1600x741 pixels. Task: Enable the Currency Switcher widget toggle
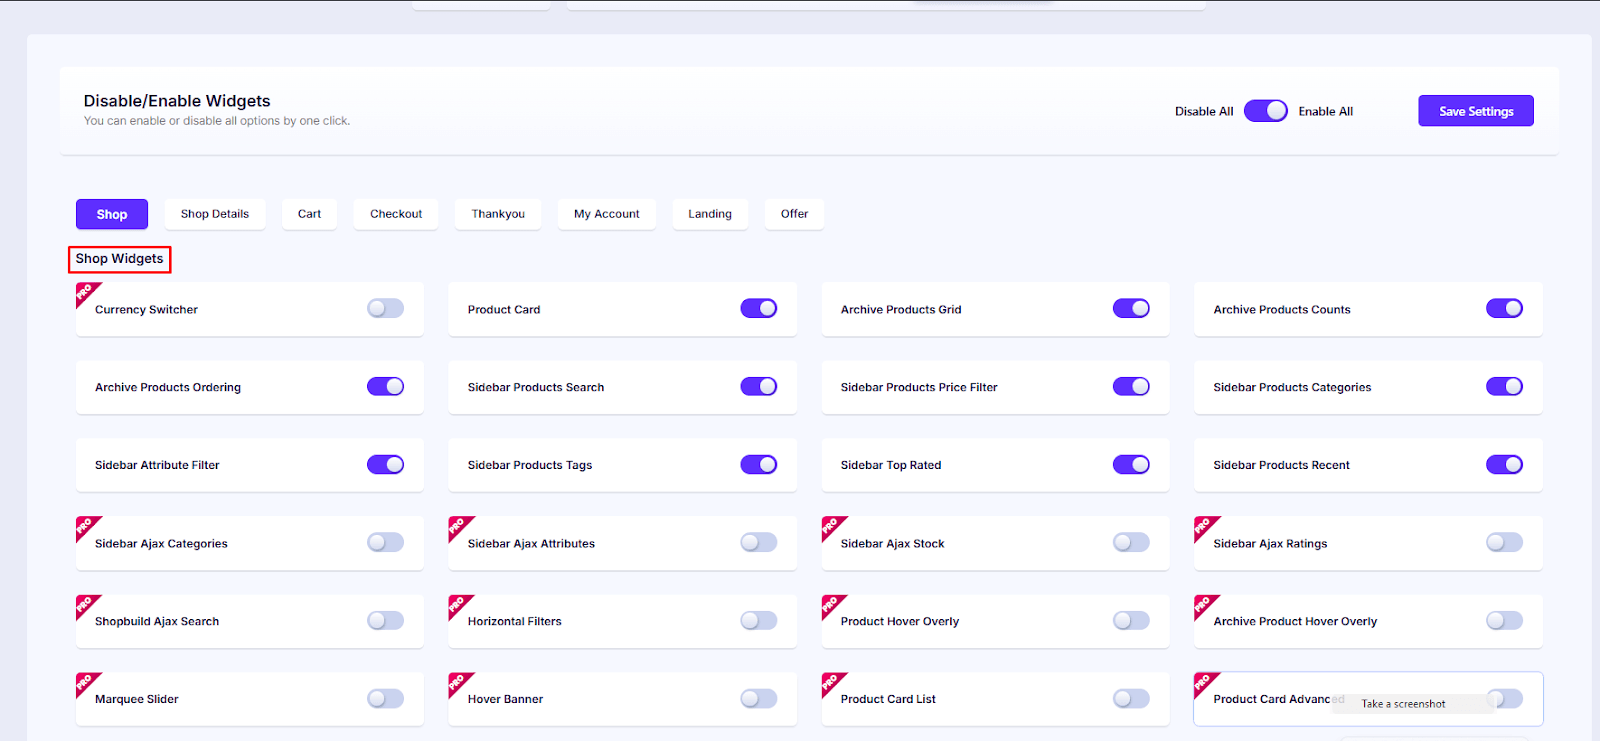(x=385, y=308)
